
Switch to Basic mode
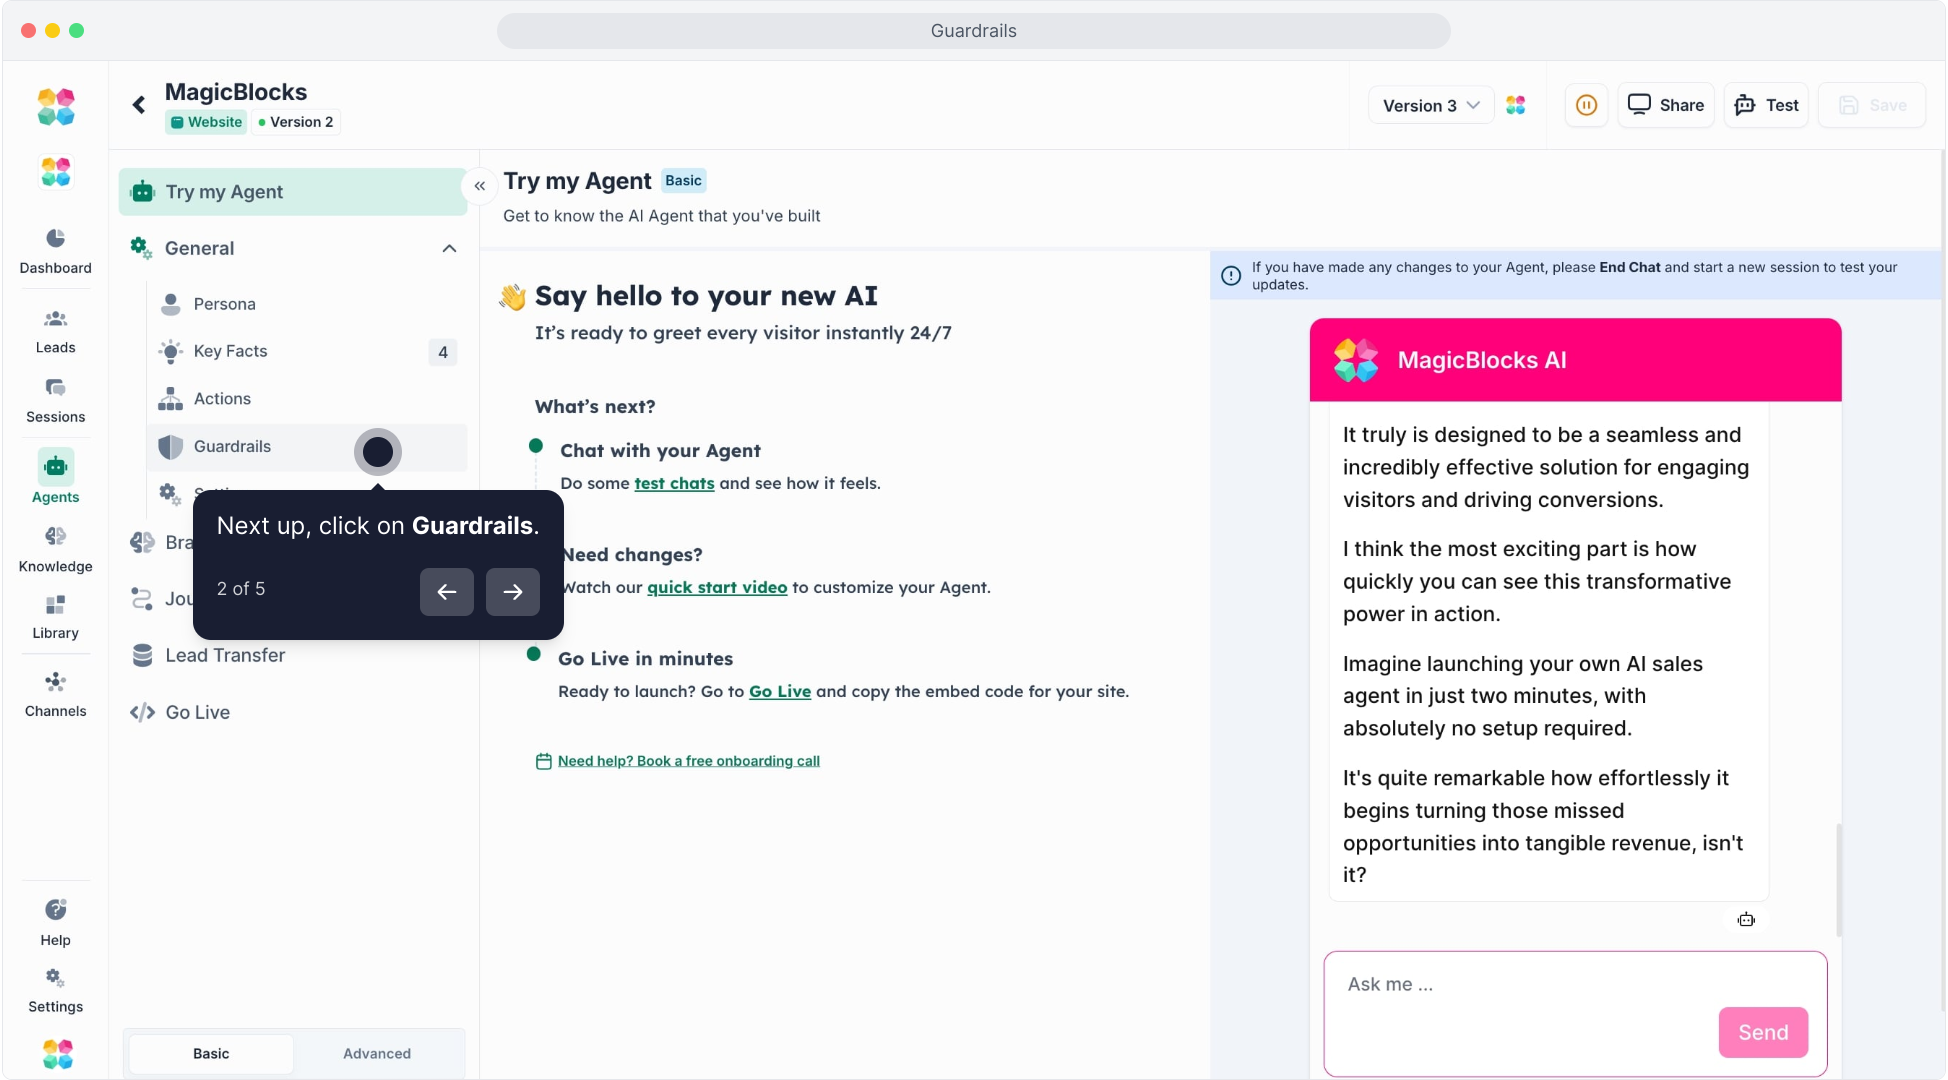(x=211, y=1053)
